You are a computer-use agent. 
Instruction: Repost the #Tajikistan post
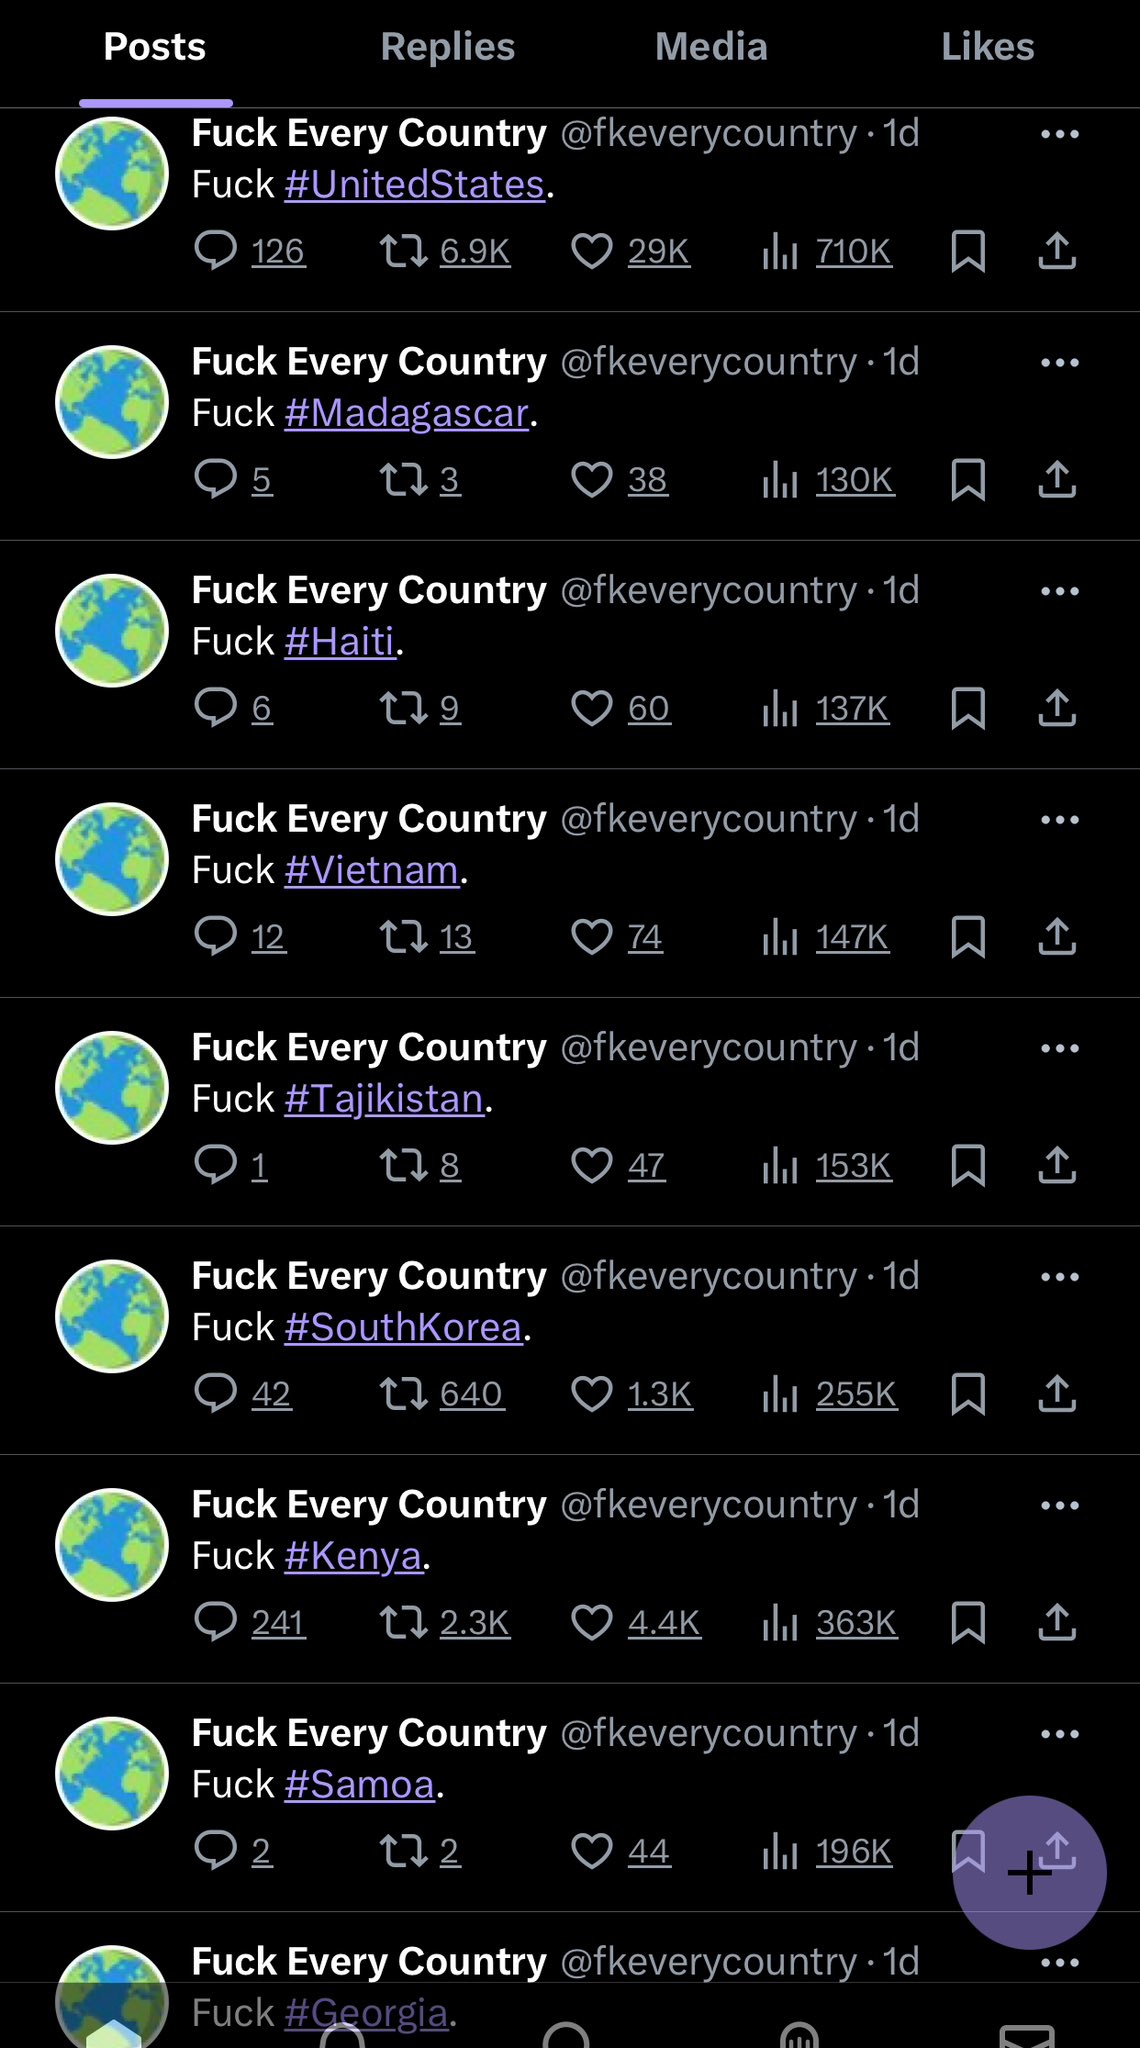click(404, 1165)
